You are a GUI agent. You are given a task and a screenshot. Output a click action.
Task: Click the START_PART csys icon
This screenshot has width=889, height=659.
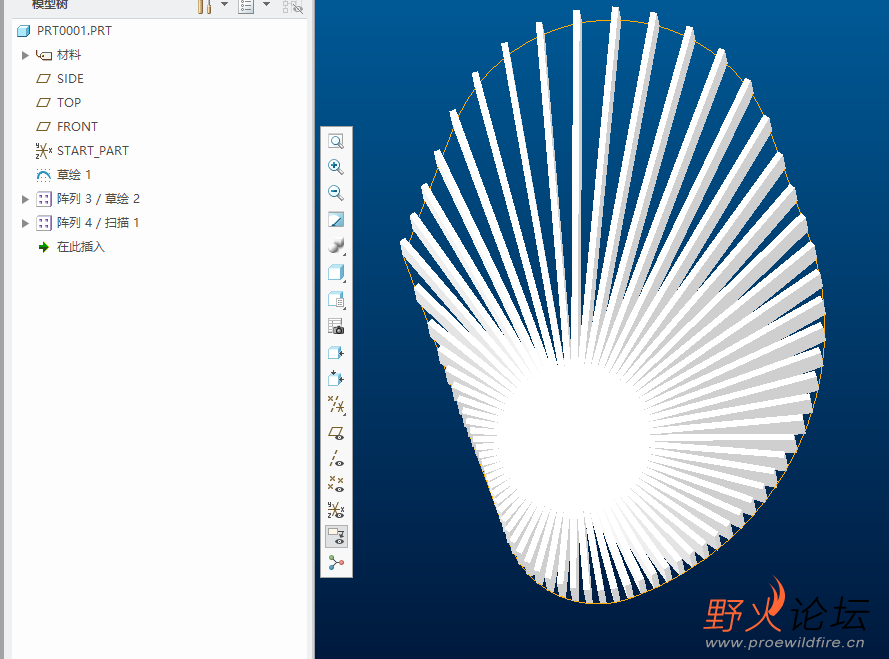[44, 151]
